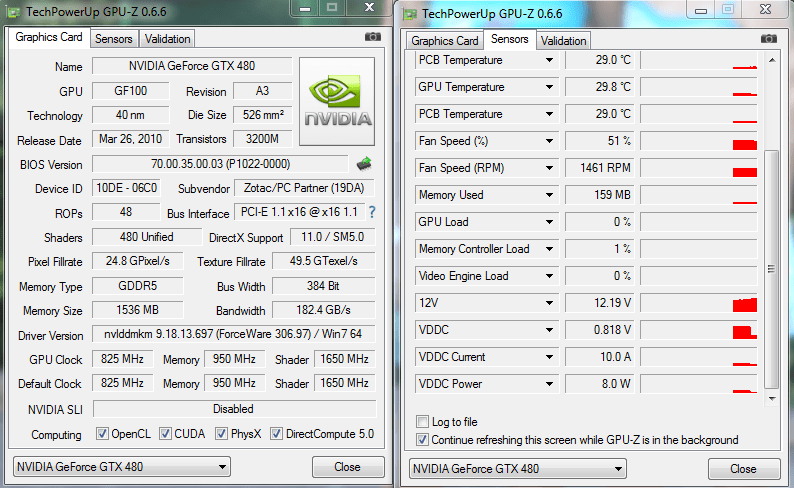Open the VDDC Power sensor dropdown
This screenshot has height=488, width=794.
(x=549, y=384)
